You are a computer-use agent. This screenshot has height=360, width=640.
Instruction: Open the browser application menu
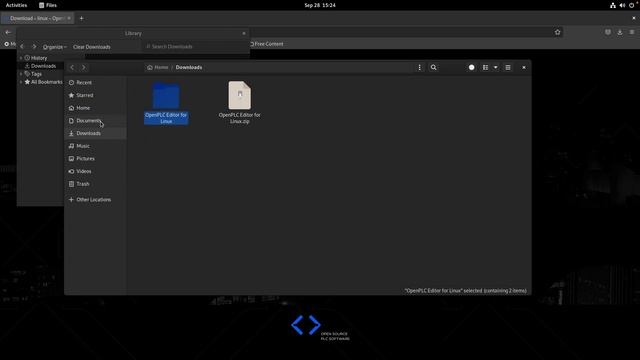tap(631, 32)
